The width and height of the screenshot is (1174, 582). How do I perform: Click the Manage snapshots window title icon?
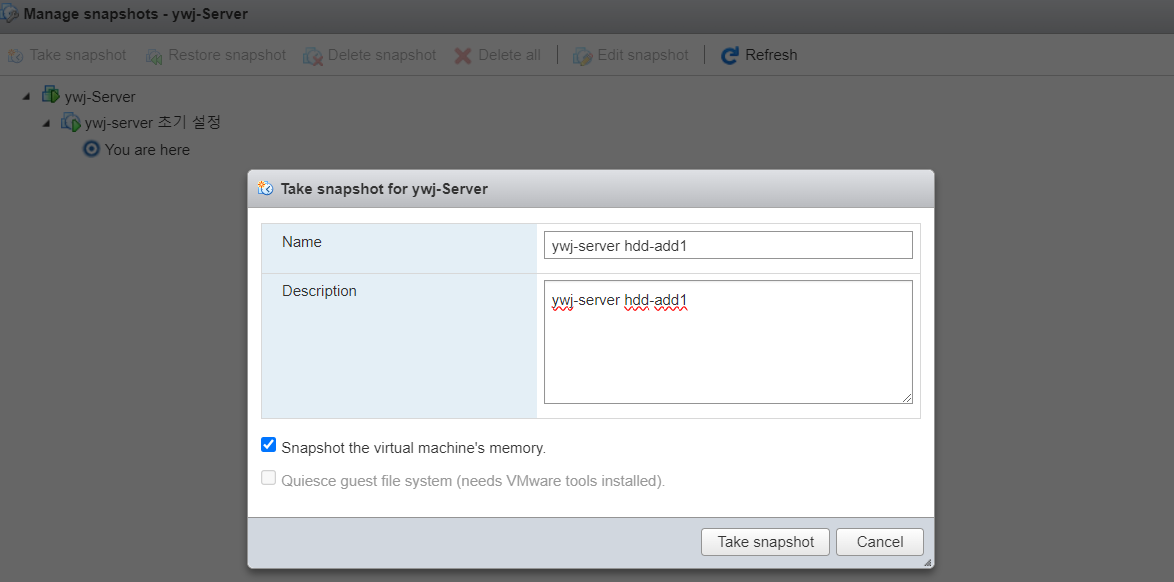(10, 13)
